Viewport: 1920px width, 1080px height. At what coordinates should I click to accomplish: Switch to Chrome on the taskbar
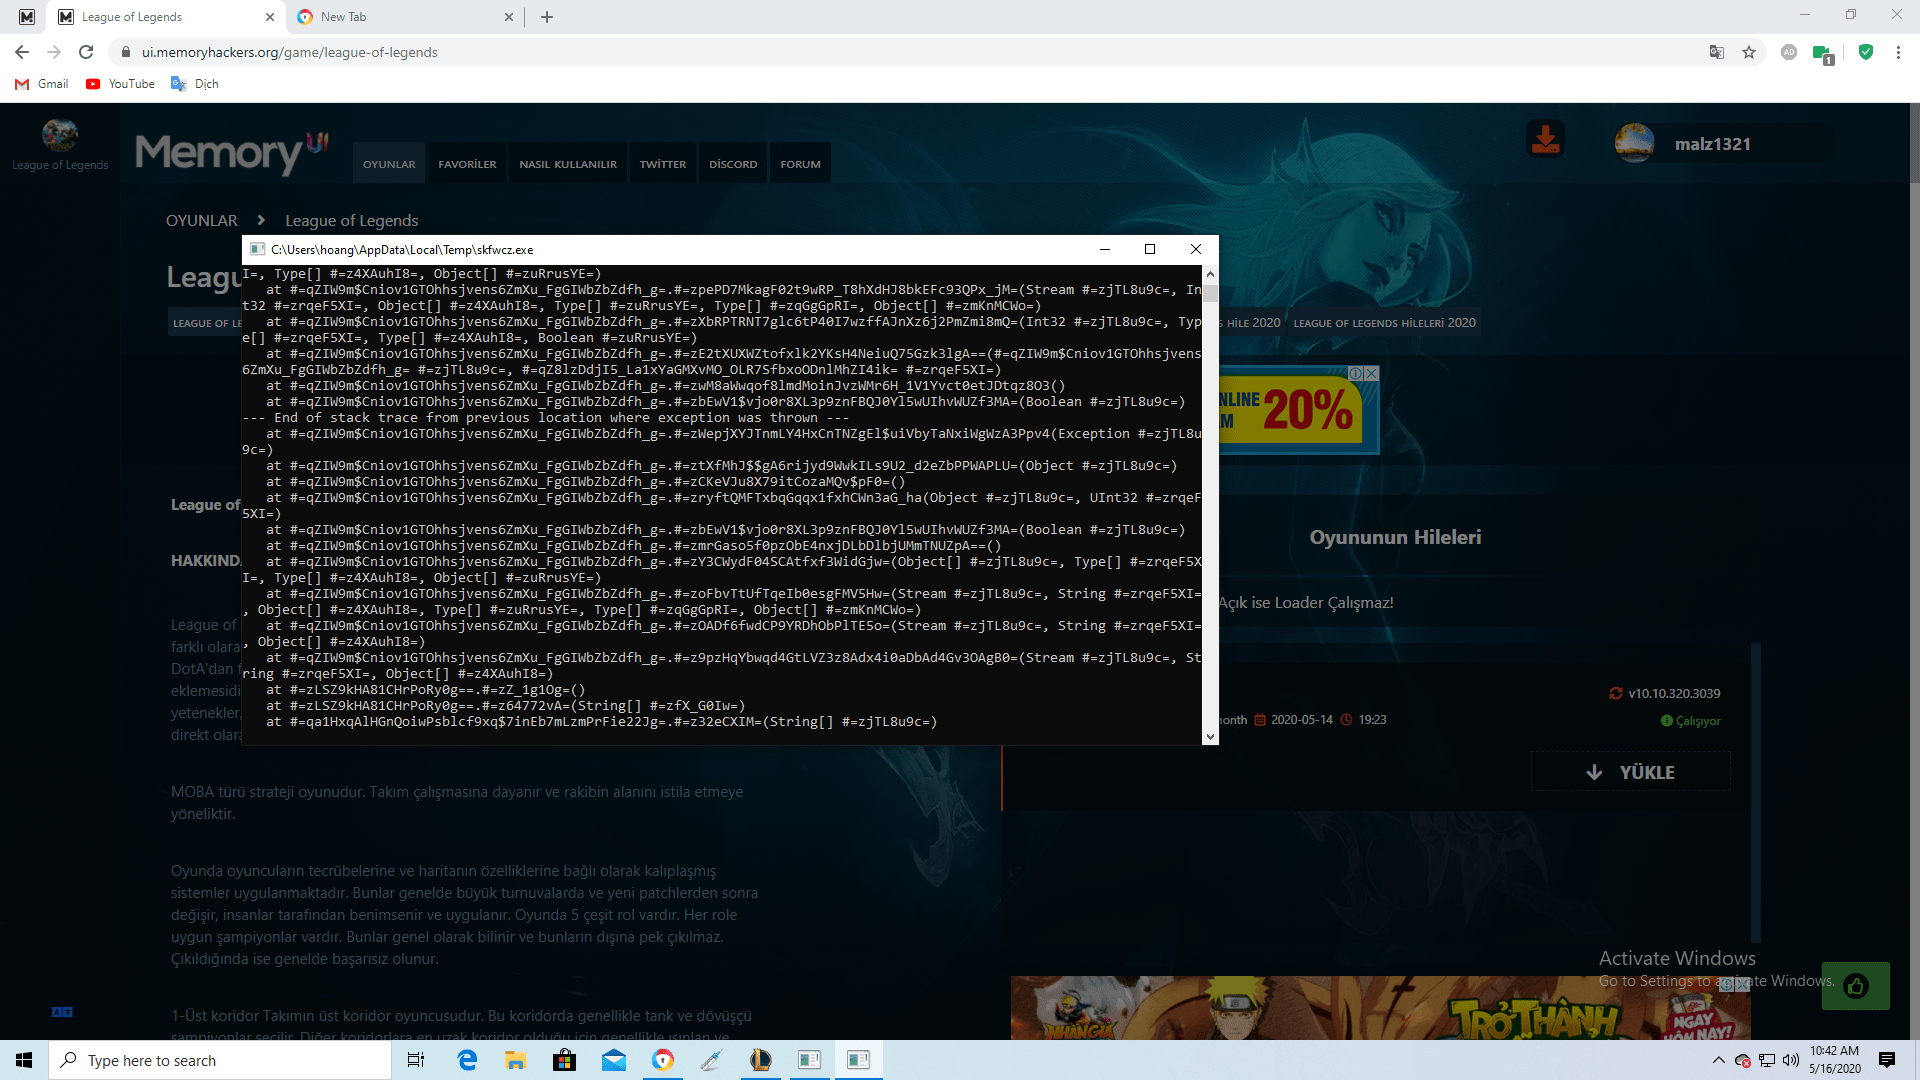(663, 1060)
